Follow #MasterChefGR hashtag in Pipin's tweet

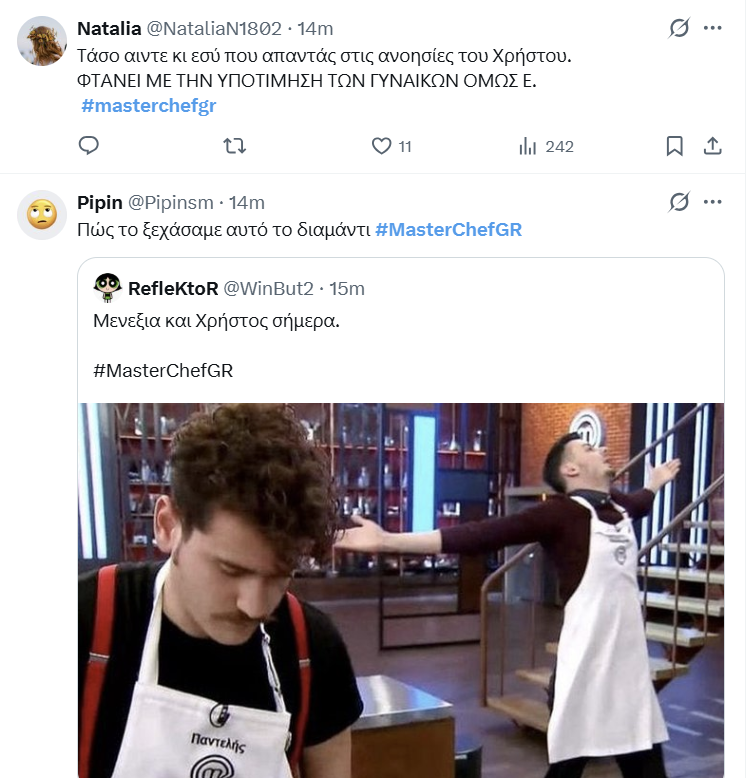(448, 230)
